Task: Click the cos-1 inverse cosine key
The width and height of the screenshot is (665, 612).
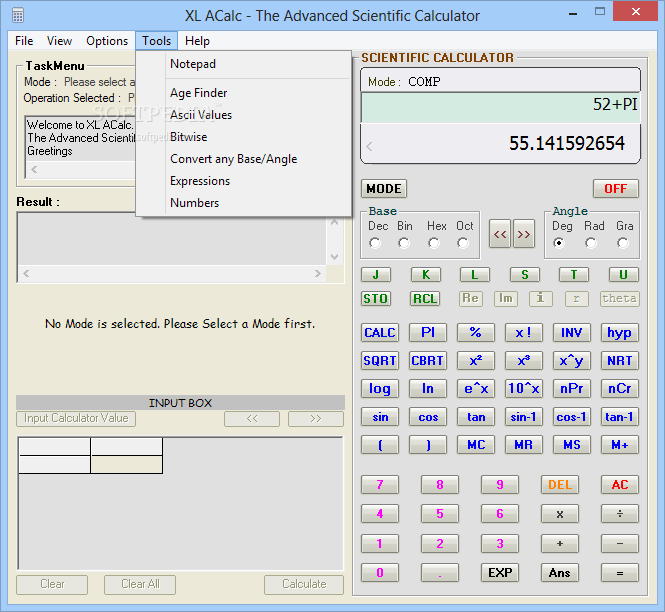Action: (x=572, y=417)
